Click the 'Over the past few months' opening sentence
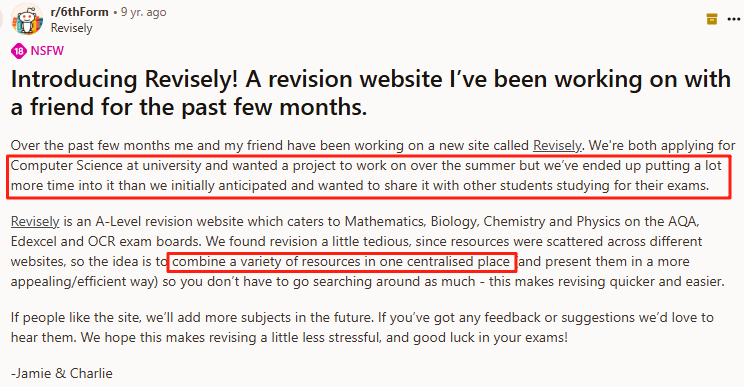744x387 pixels. click(x=270, y=145)
